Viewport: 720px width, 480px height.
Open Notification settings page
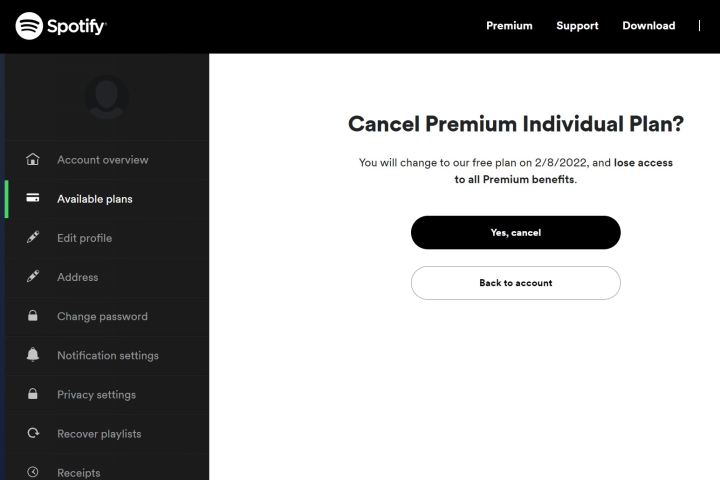click(x=108, y=356)
